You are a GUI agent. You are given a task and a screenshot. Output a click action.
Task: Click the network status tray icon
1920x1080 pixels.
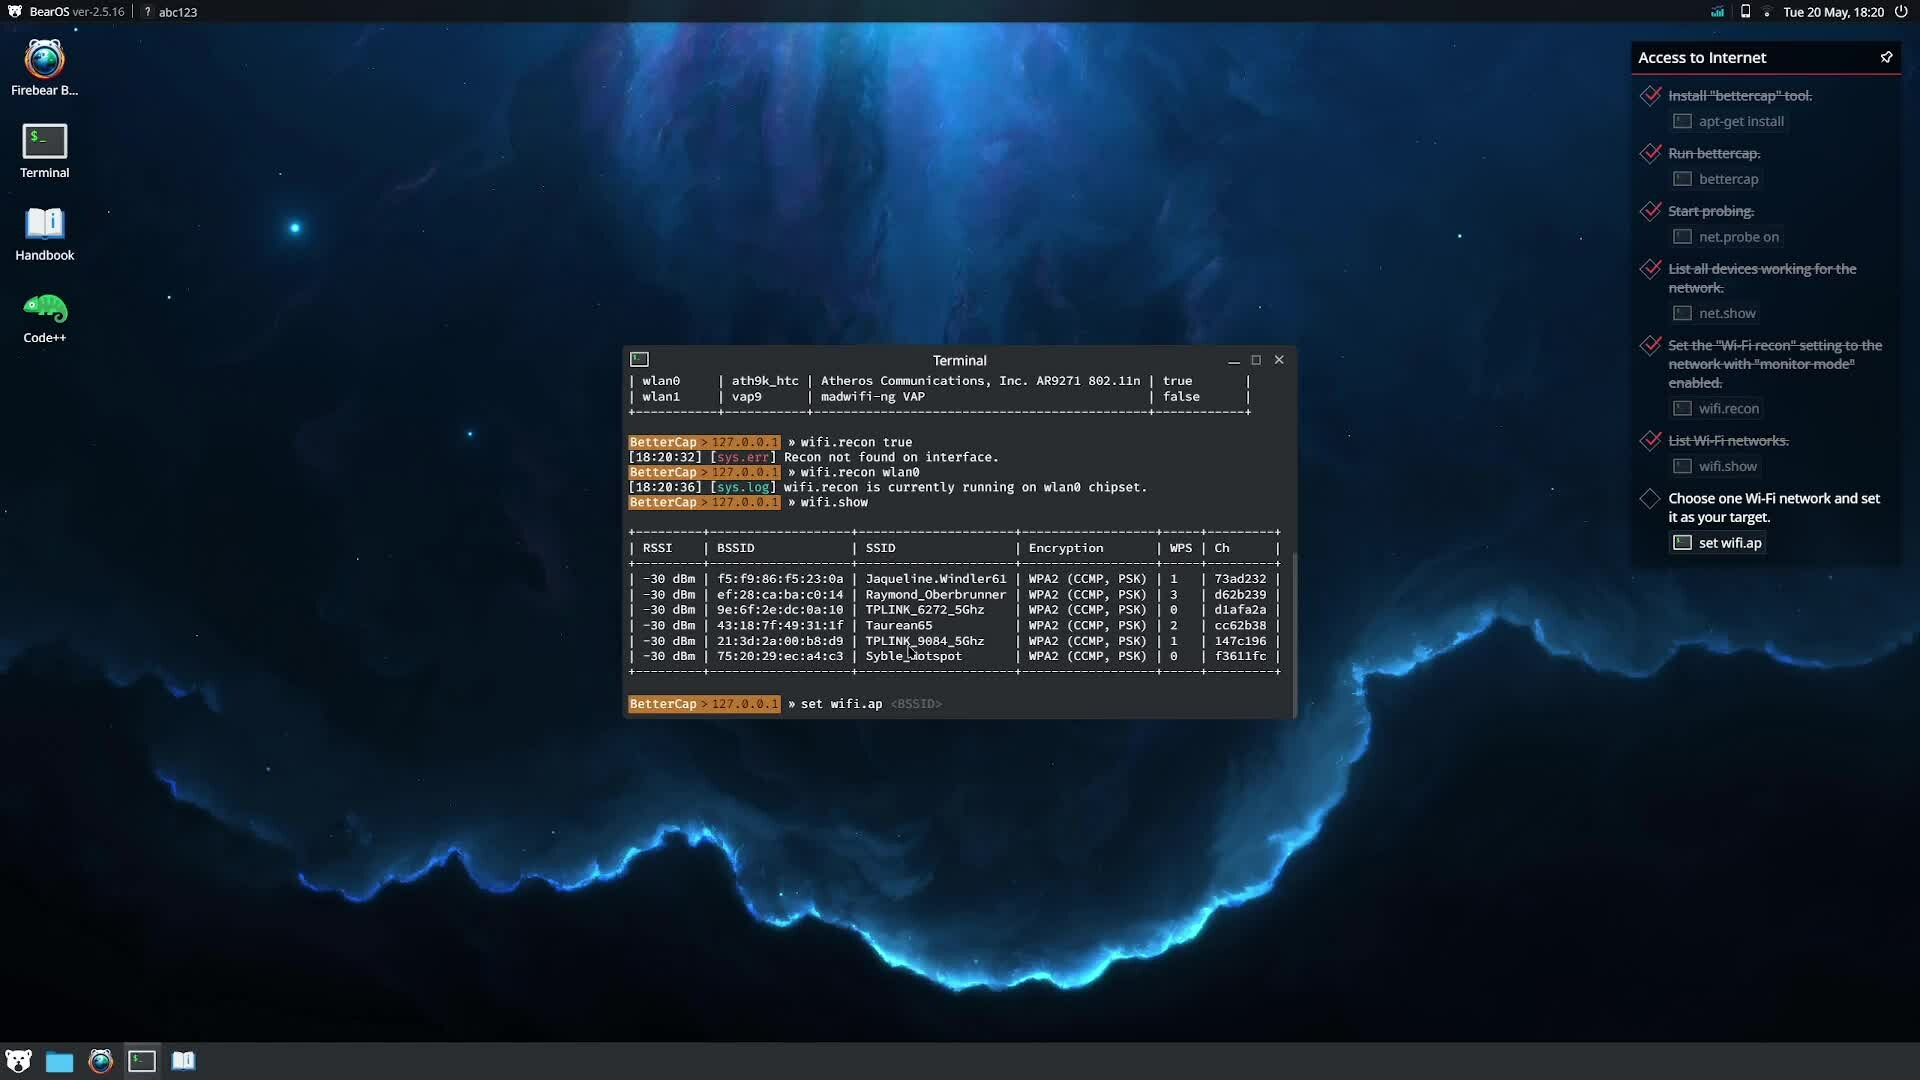pos(1717,12)
